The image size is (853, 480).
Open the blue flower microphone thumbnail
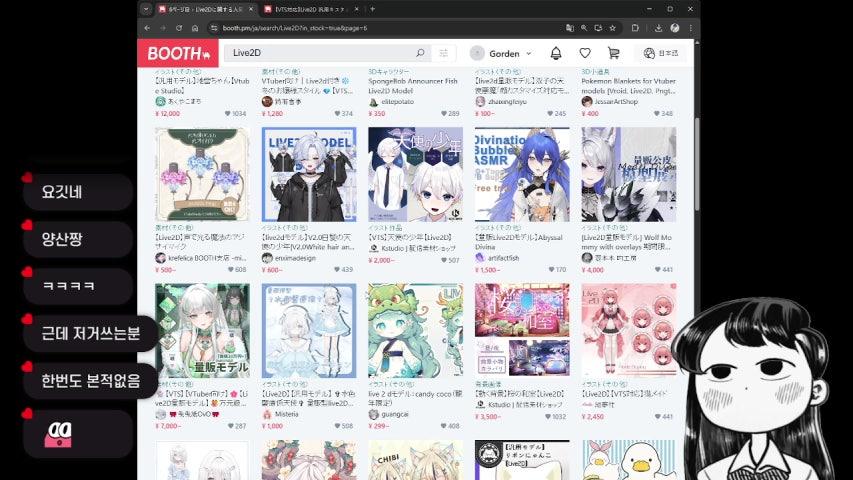pos(202,174)
